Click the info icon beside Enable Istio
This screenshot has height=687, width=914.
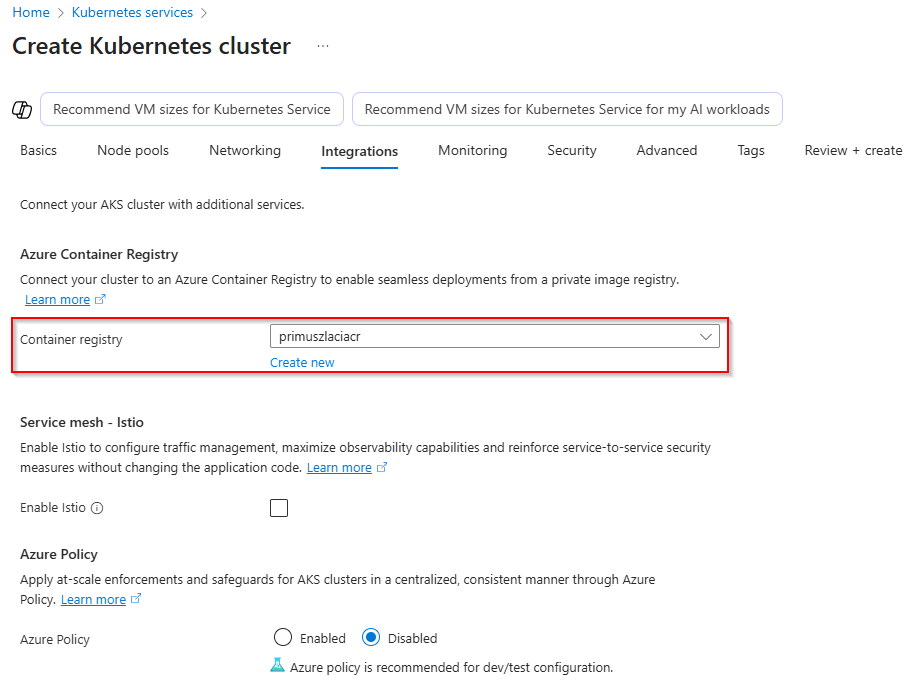(97, 508)
